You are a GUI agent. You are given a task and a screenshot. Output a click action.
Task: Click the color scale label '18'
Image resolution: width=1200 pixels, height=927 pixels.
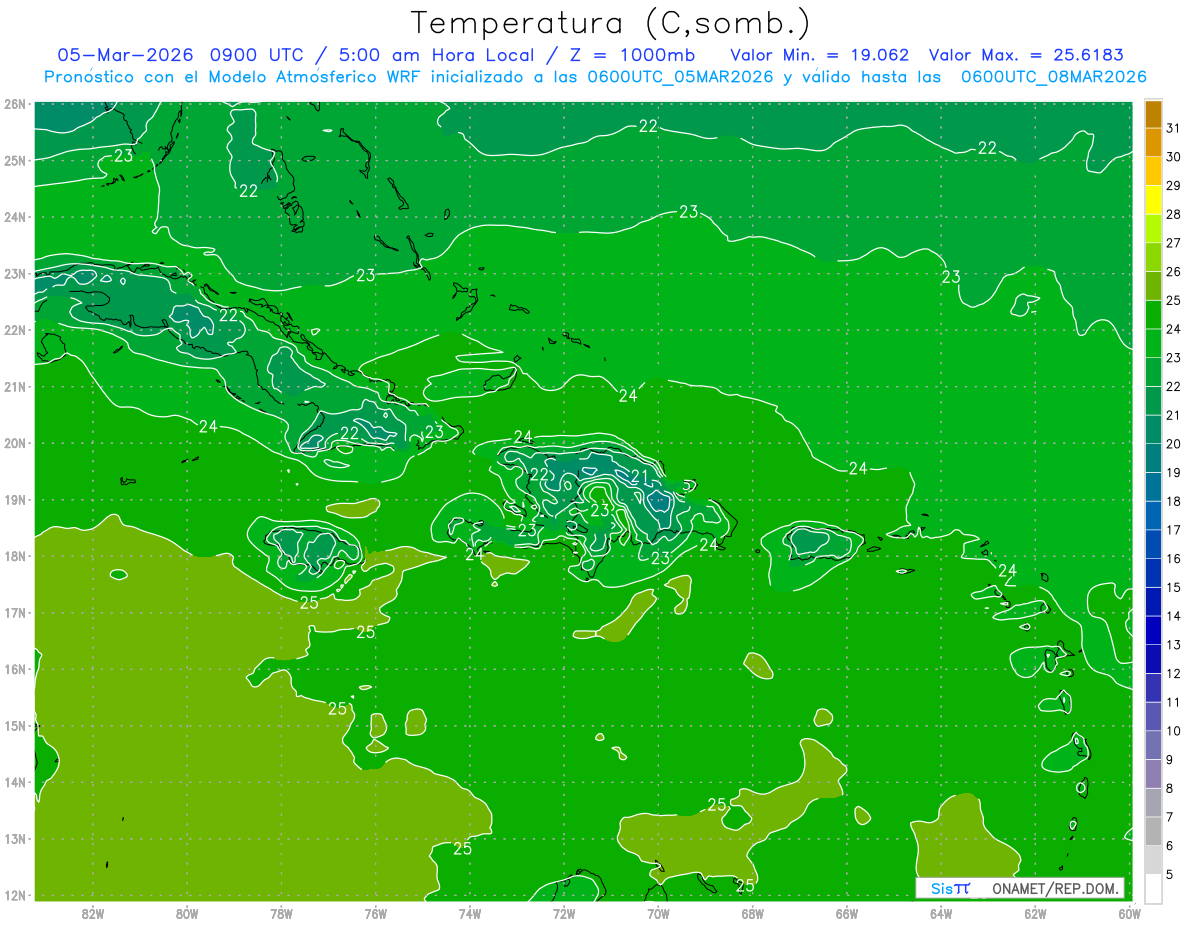(x=1174, y=502)
